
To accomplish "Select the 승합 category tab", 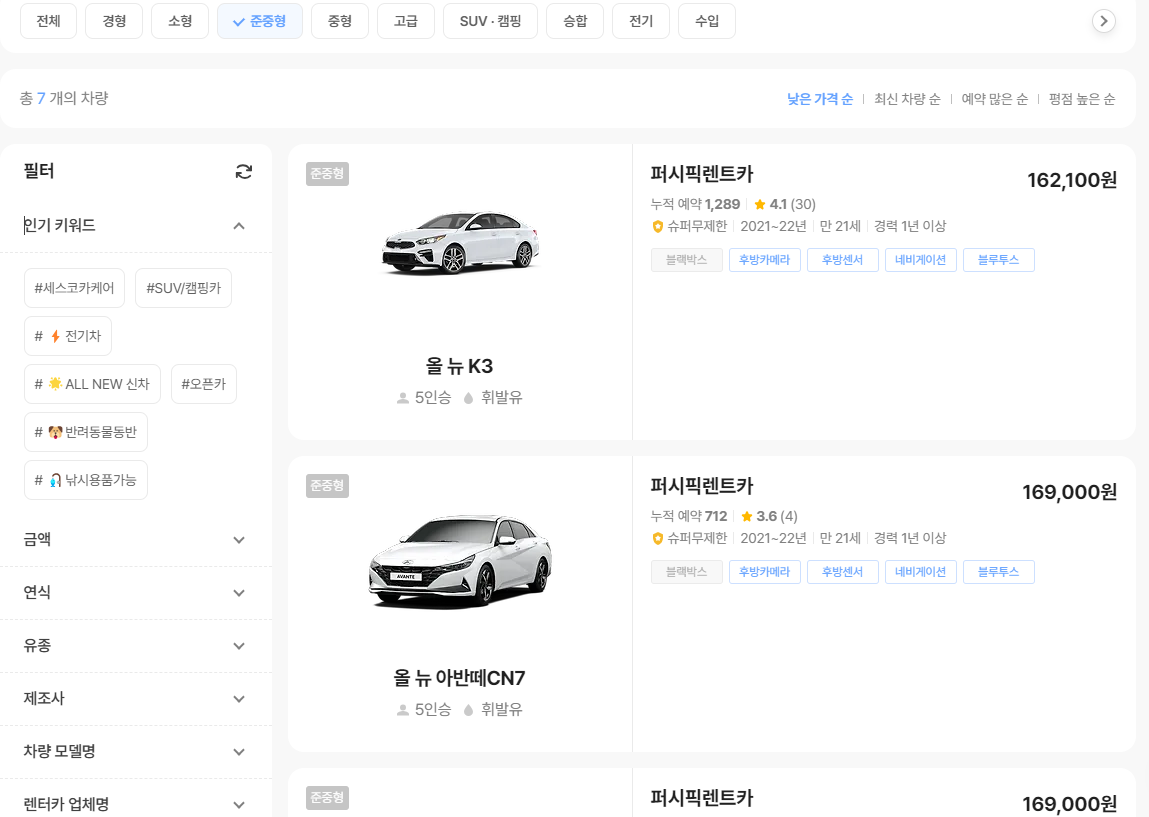I will 575,21.
